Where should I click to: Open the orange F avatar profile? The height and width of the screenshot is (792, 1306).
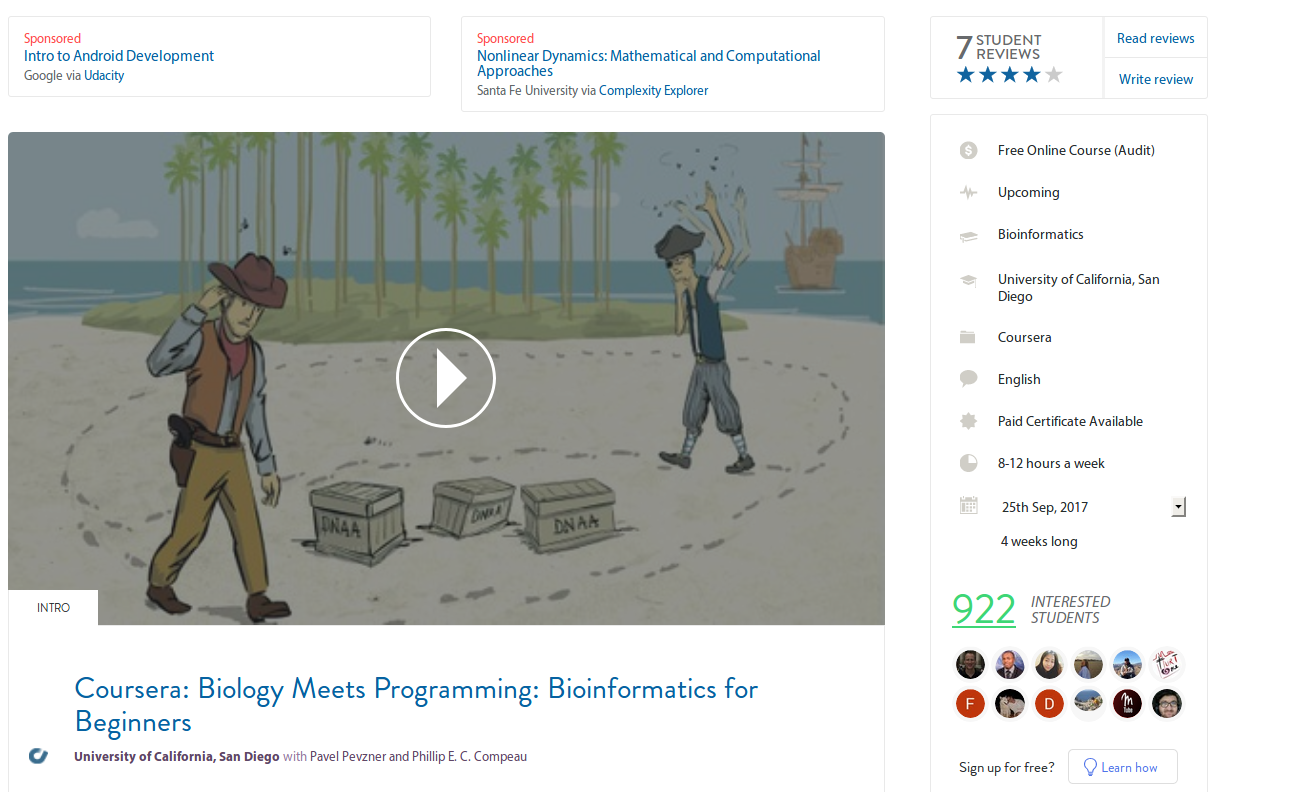970,703
